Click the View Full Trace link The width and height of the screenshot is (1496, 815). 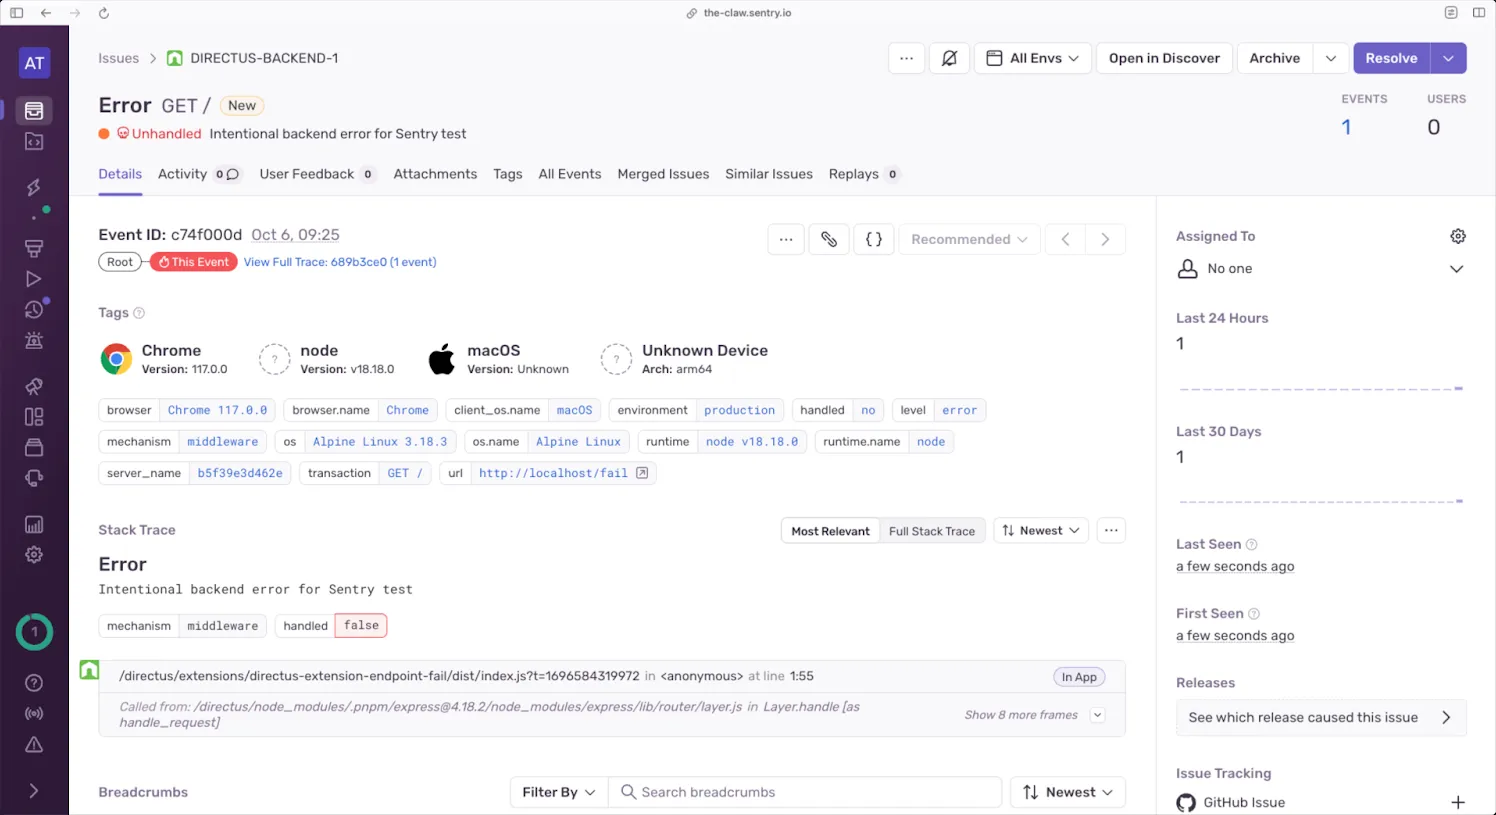340,262
